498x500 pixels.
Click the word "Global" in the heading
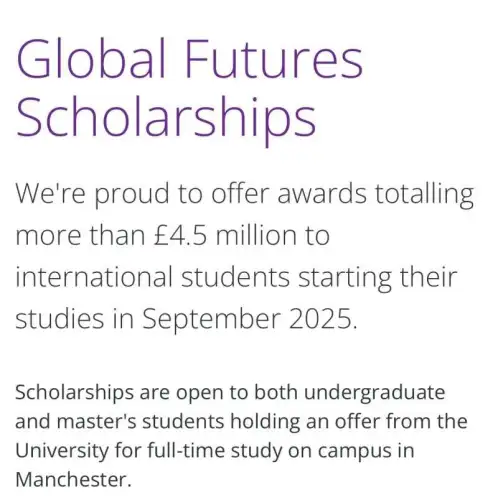coord(91,59)
